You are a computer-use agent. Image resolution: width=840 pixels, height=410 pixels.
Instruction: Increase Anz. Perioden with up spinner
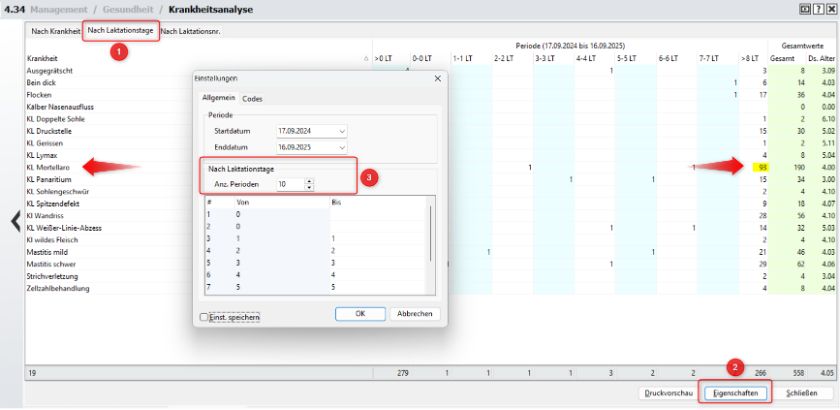pyautogui.click(x=309, y=181)
